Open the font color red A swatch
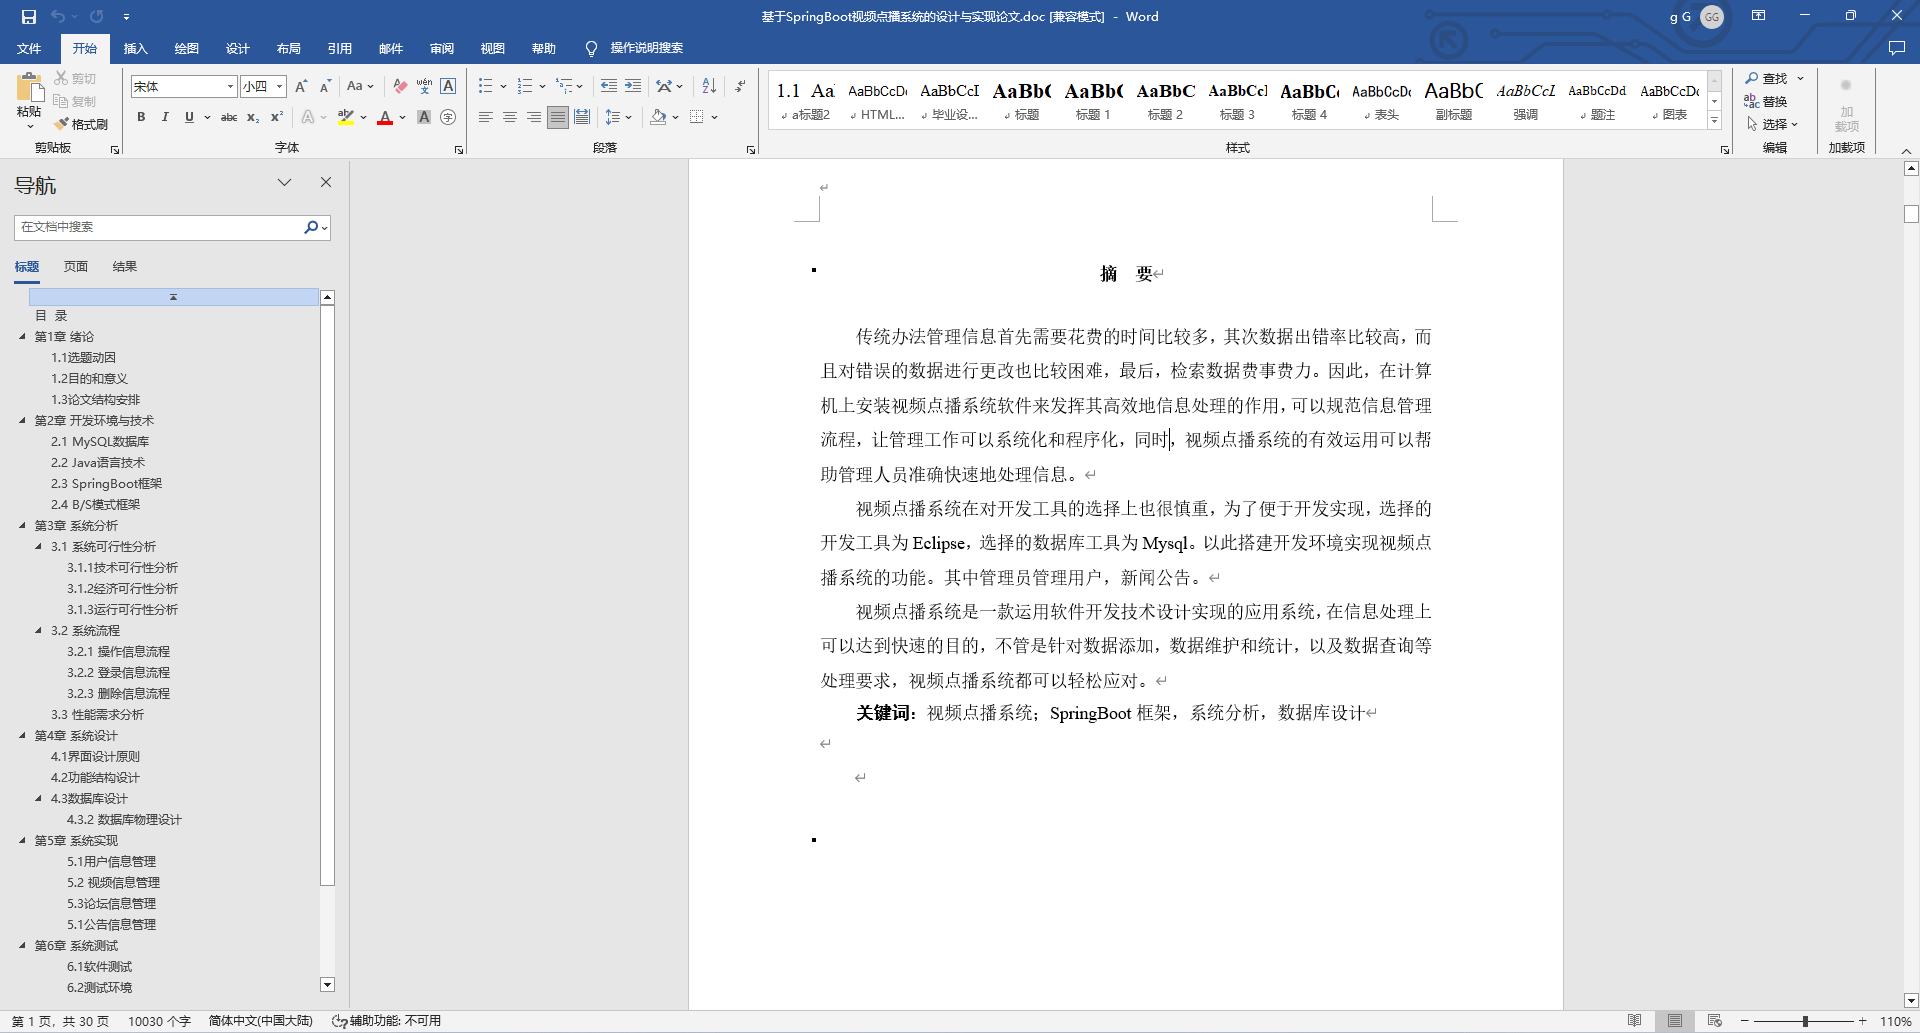This screenshot has height=1033, width=1920. 385,117
